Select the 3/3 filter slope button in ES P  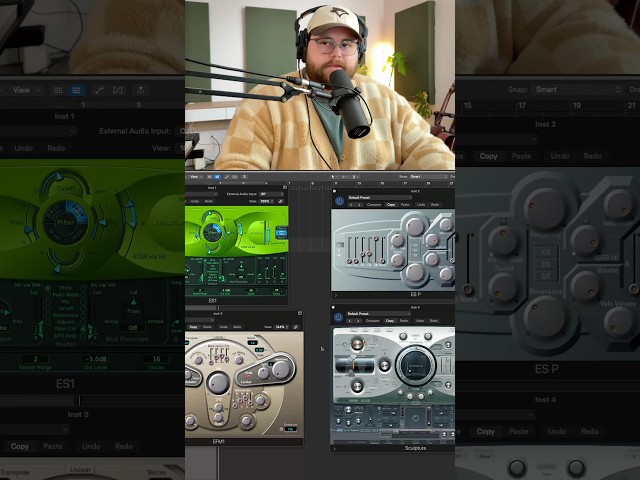(415, 255)
